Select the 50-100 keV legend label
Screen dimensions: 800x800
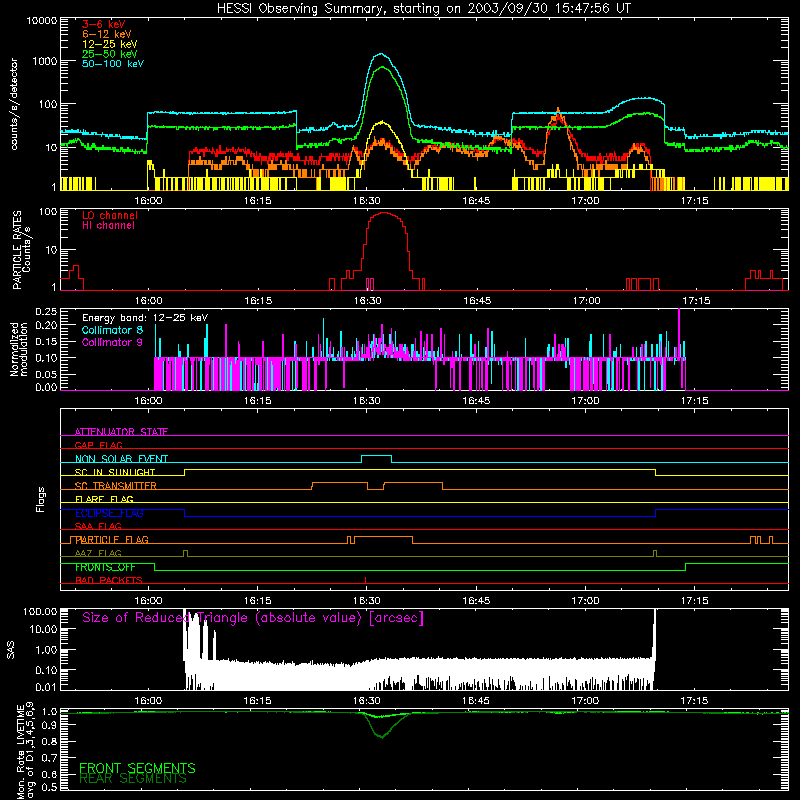[113, 64]
